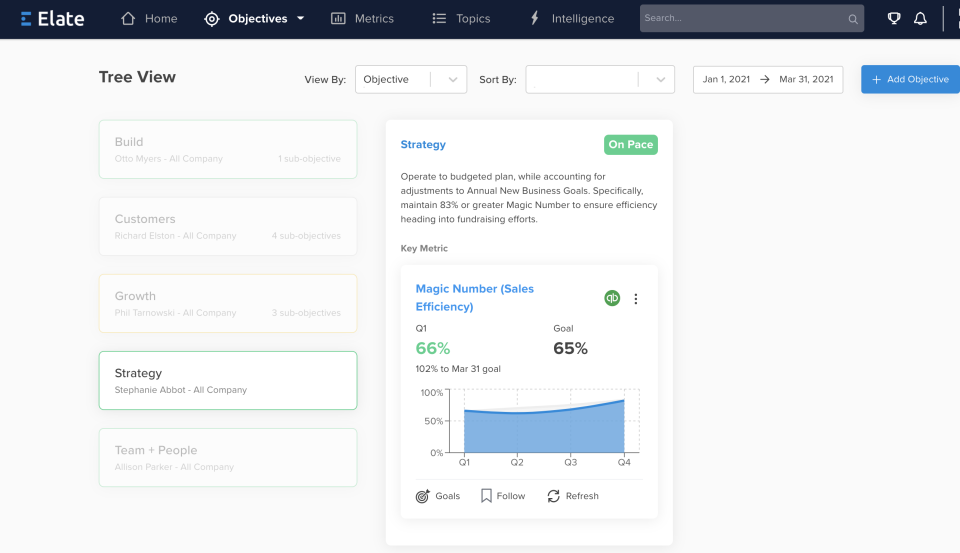The height and width of the screenshot is (553, 960).
Task: Open the Sort By dropdown
Action: (x=600, y=80)
